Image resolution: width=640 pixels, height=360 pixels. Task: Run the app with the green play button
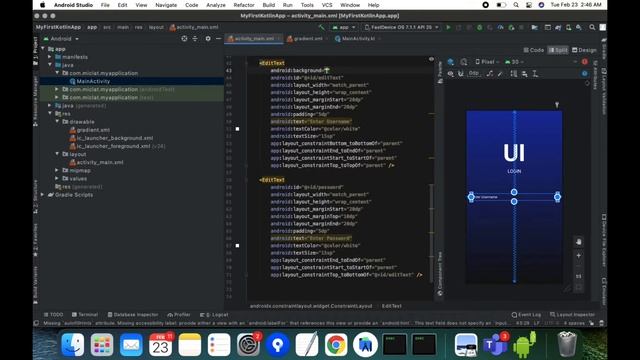click(x=448, y=27)
